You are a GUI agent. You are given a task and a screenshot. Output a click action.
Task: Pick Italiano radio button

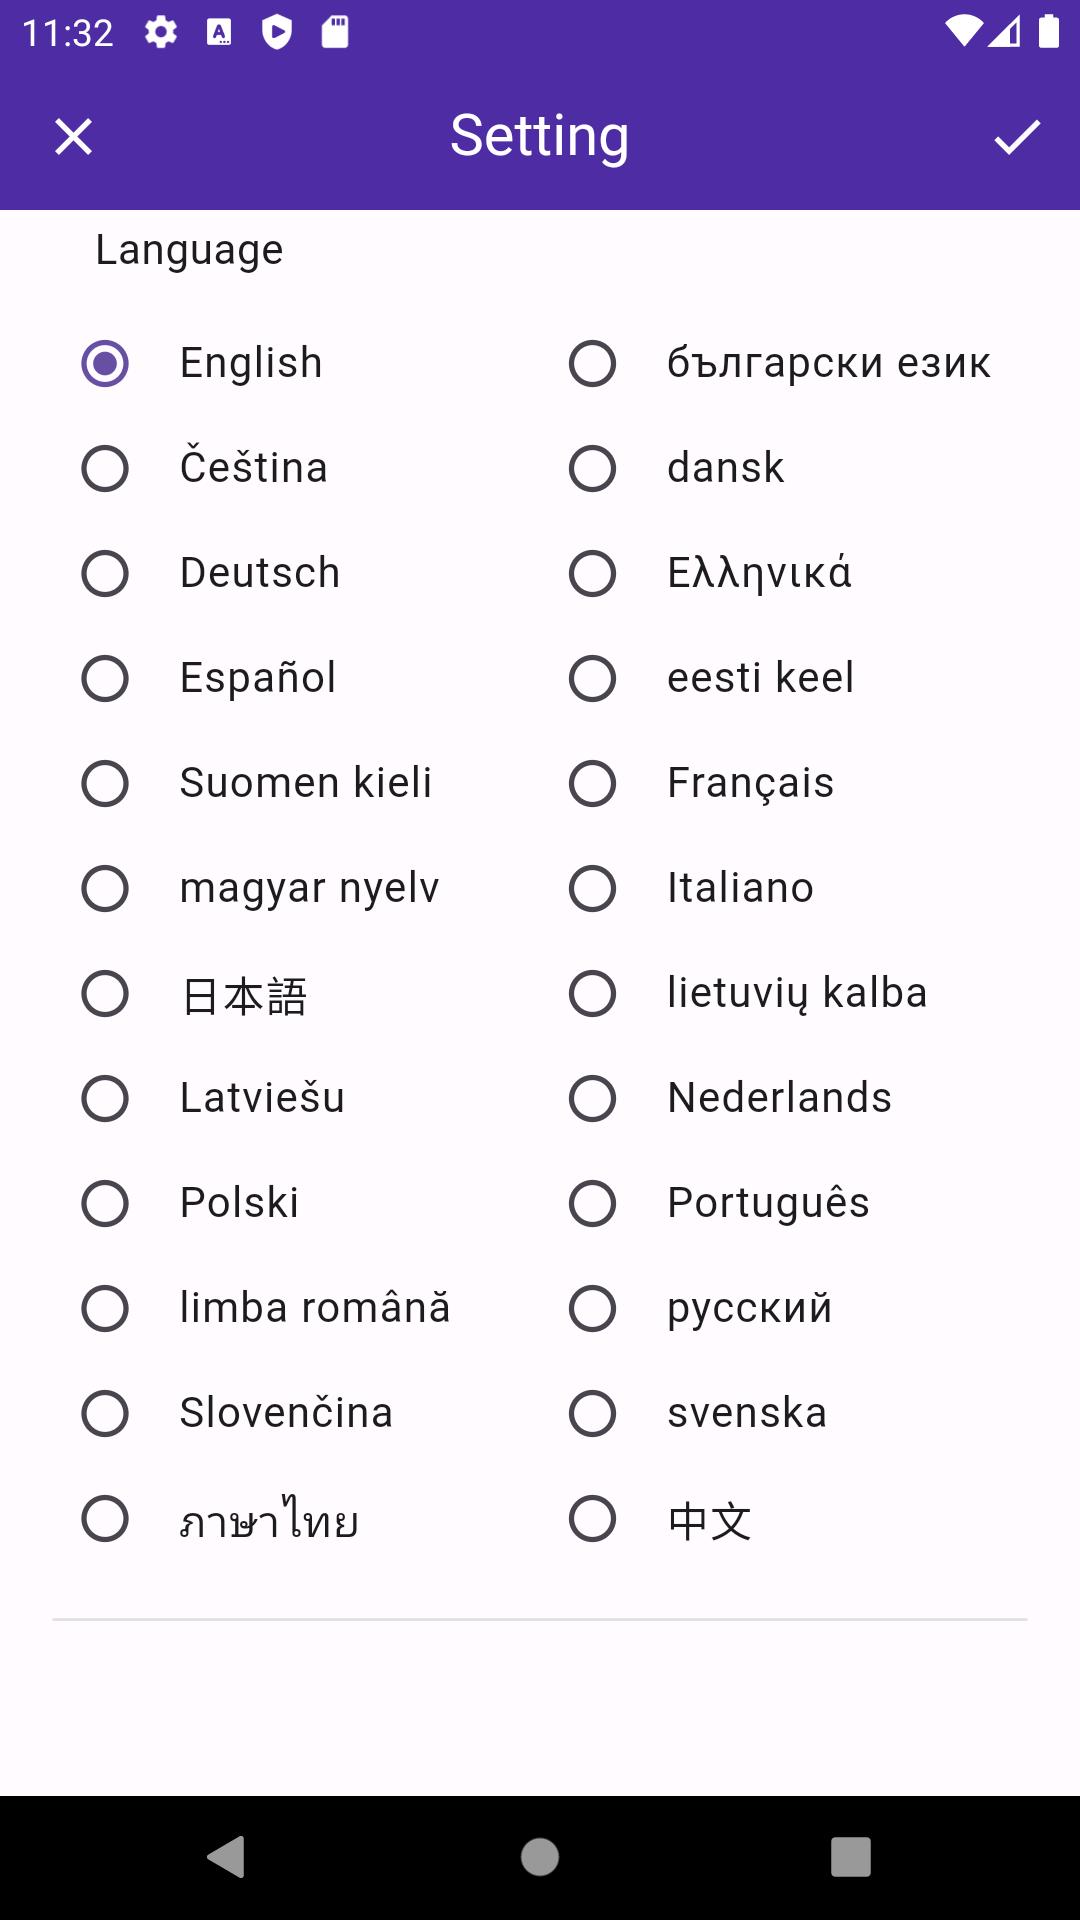tap(592, 888)
